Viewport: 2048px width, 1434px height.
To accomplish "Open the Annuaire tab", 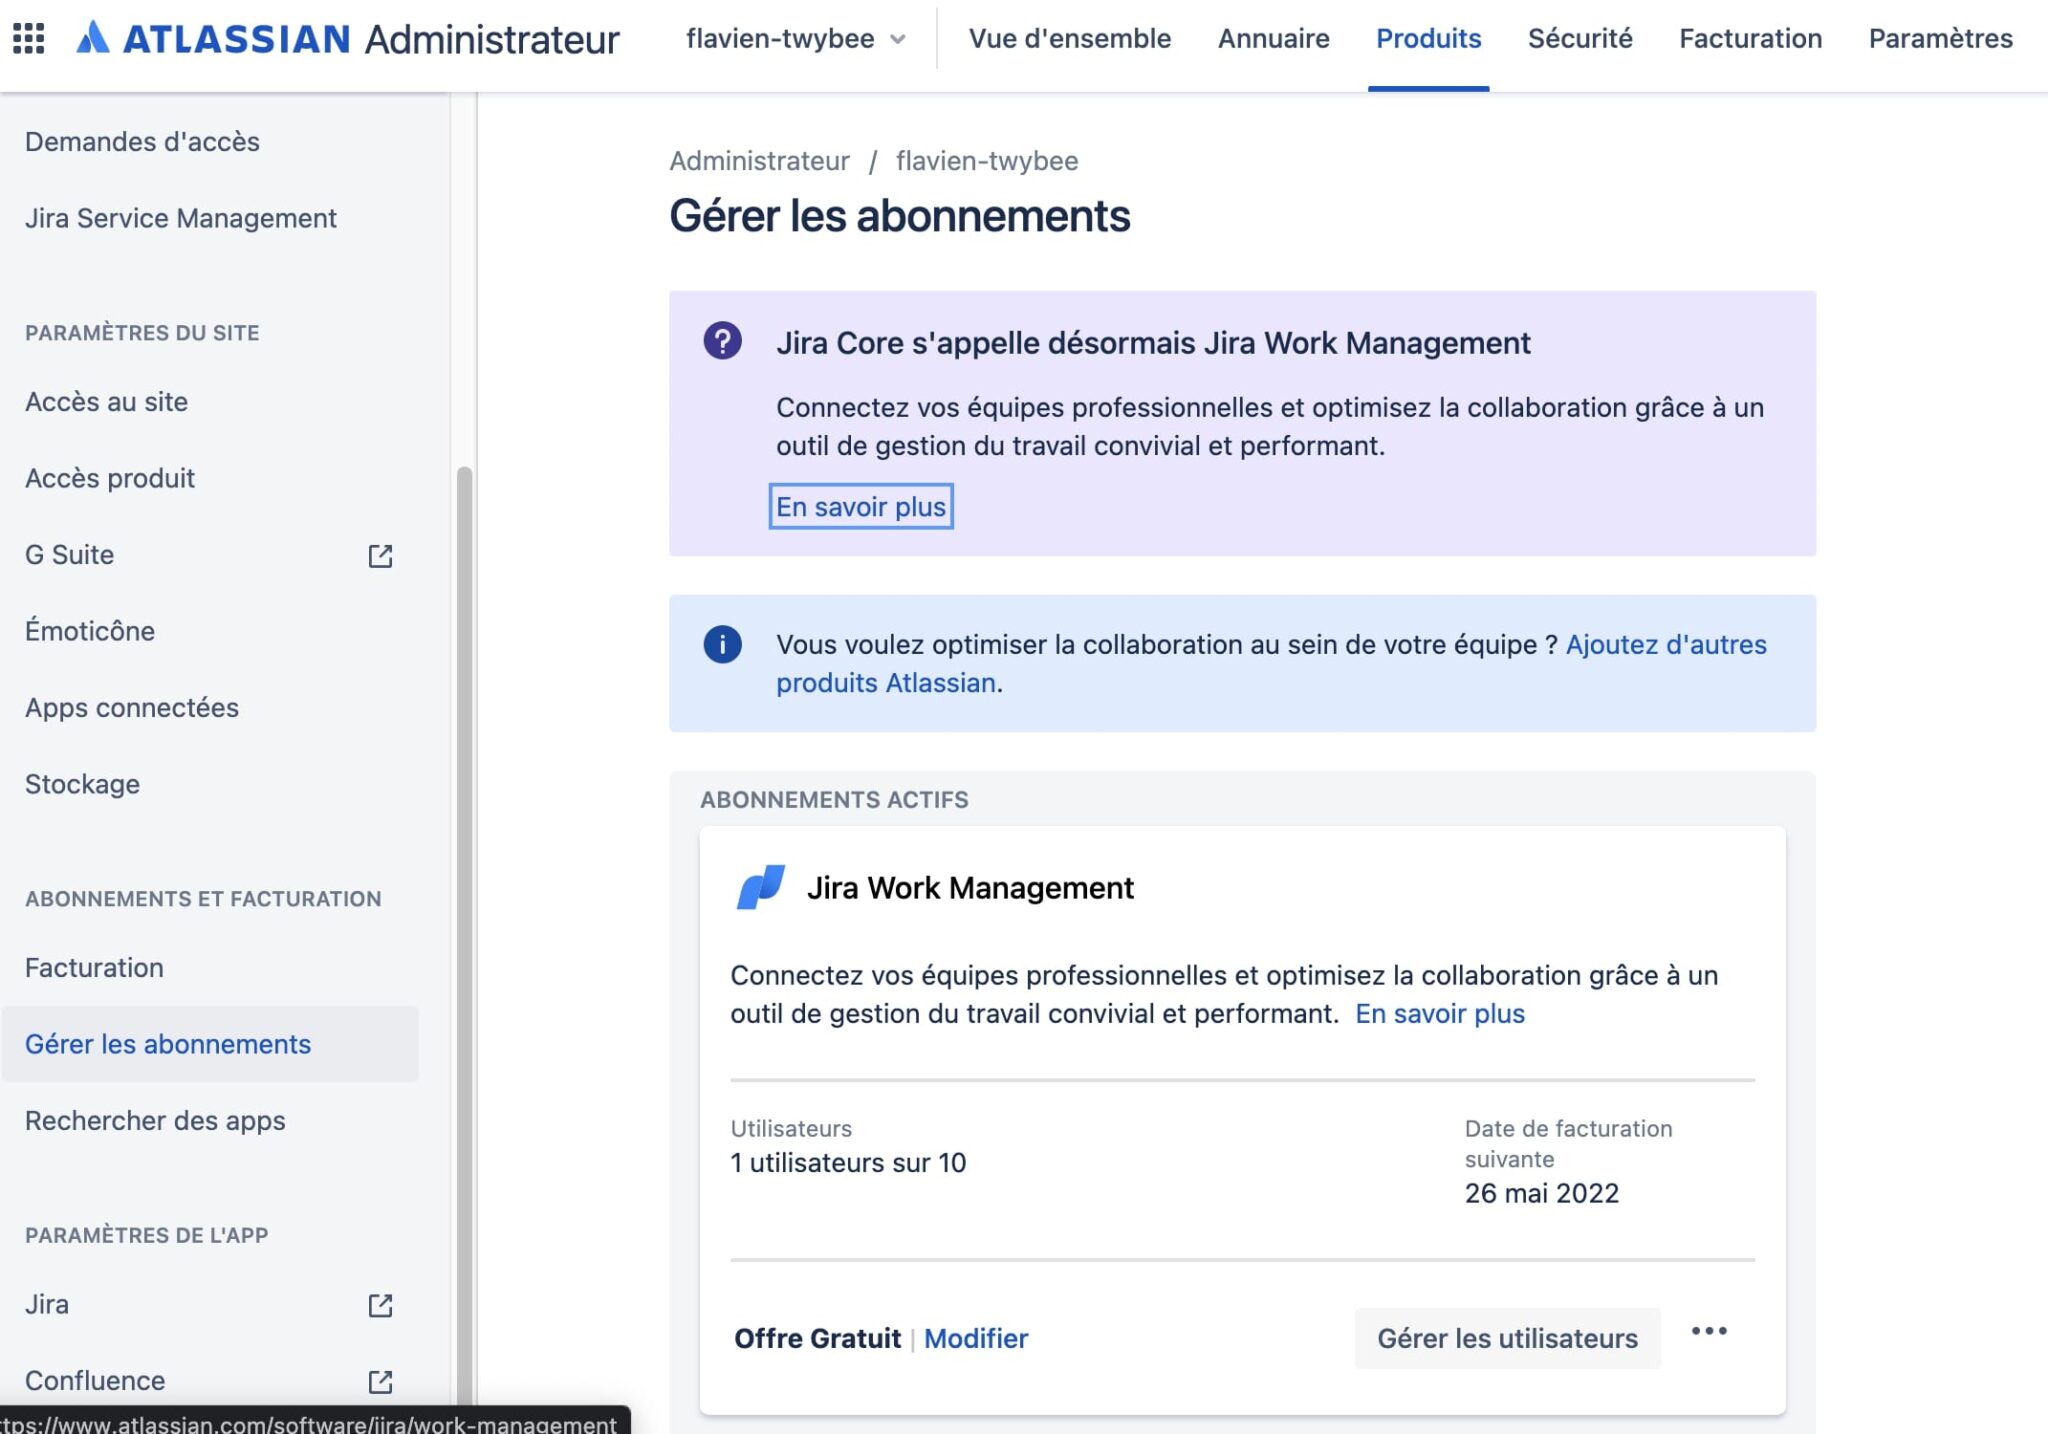I will click(1273, 39).
